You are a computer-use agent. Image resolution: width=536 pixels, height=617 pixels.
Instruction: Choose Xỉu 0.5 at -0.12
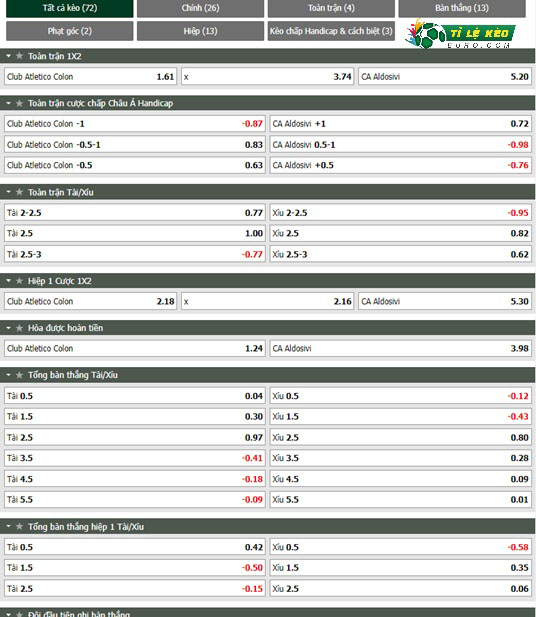[401, 396]
